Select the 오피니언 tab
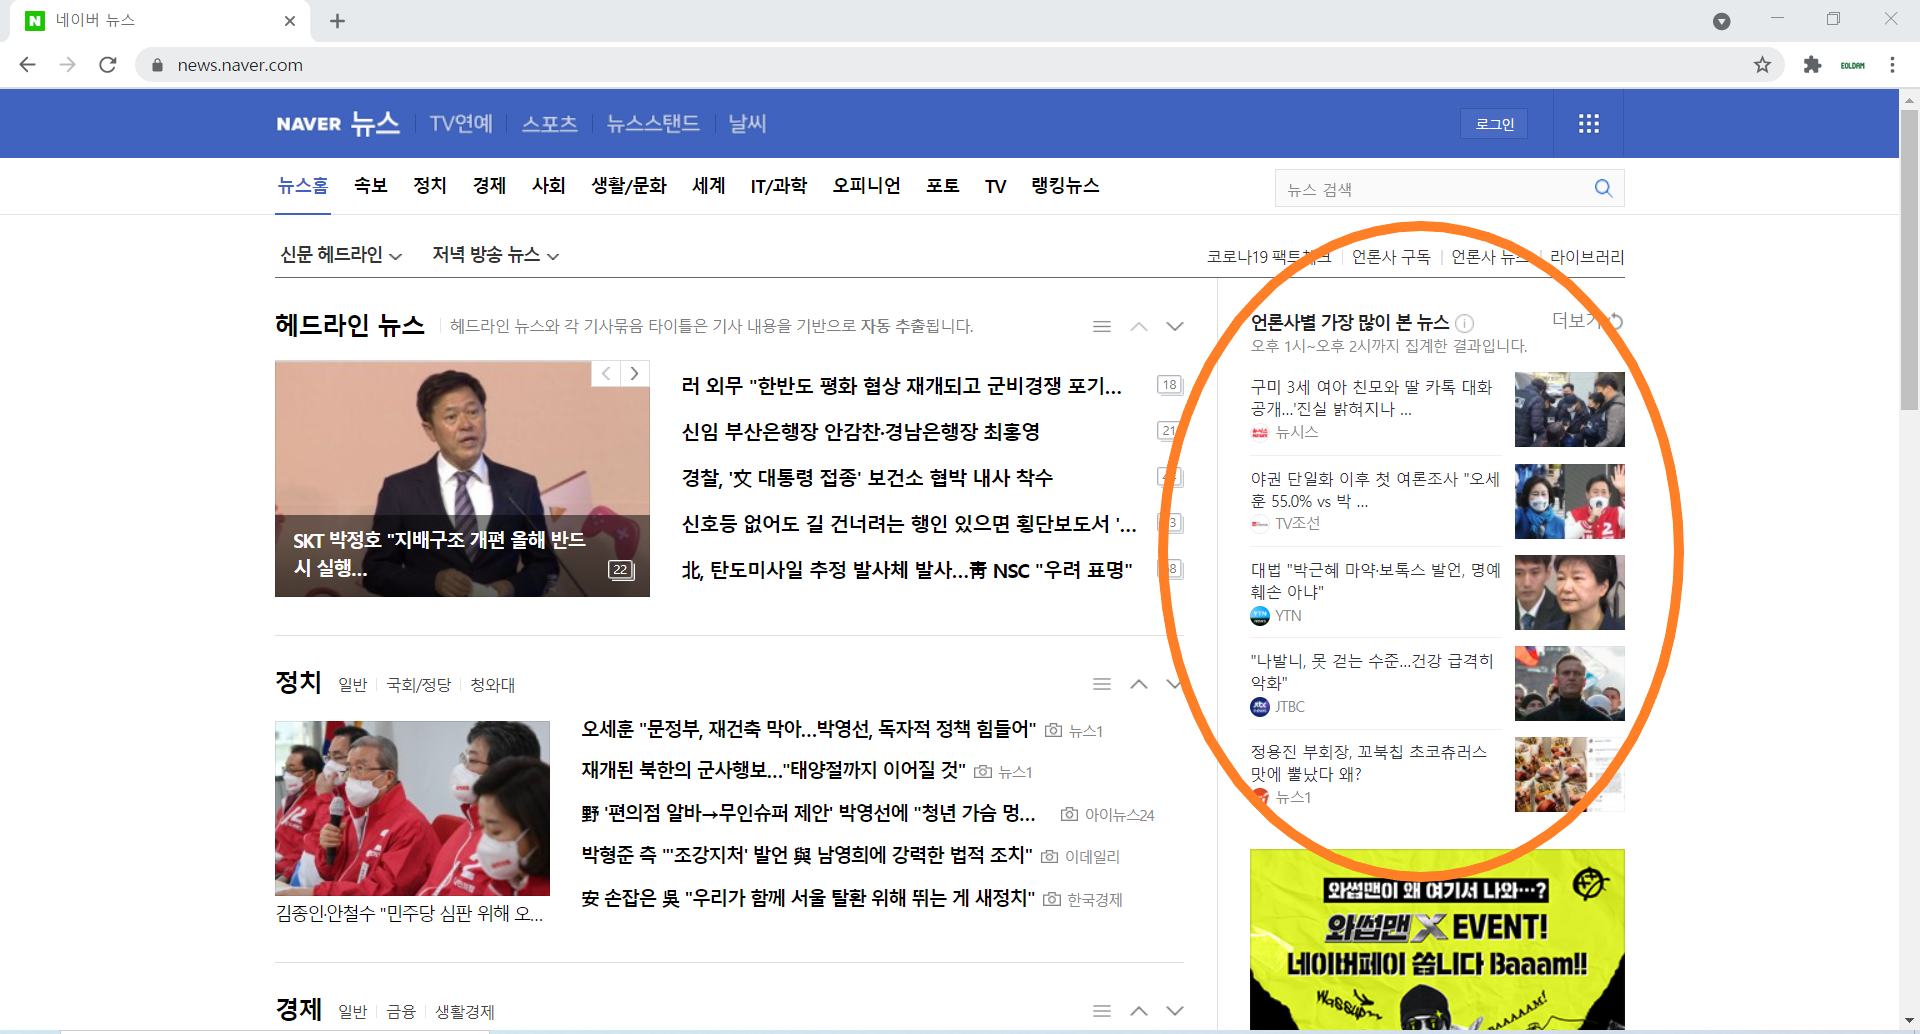 866,186
